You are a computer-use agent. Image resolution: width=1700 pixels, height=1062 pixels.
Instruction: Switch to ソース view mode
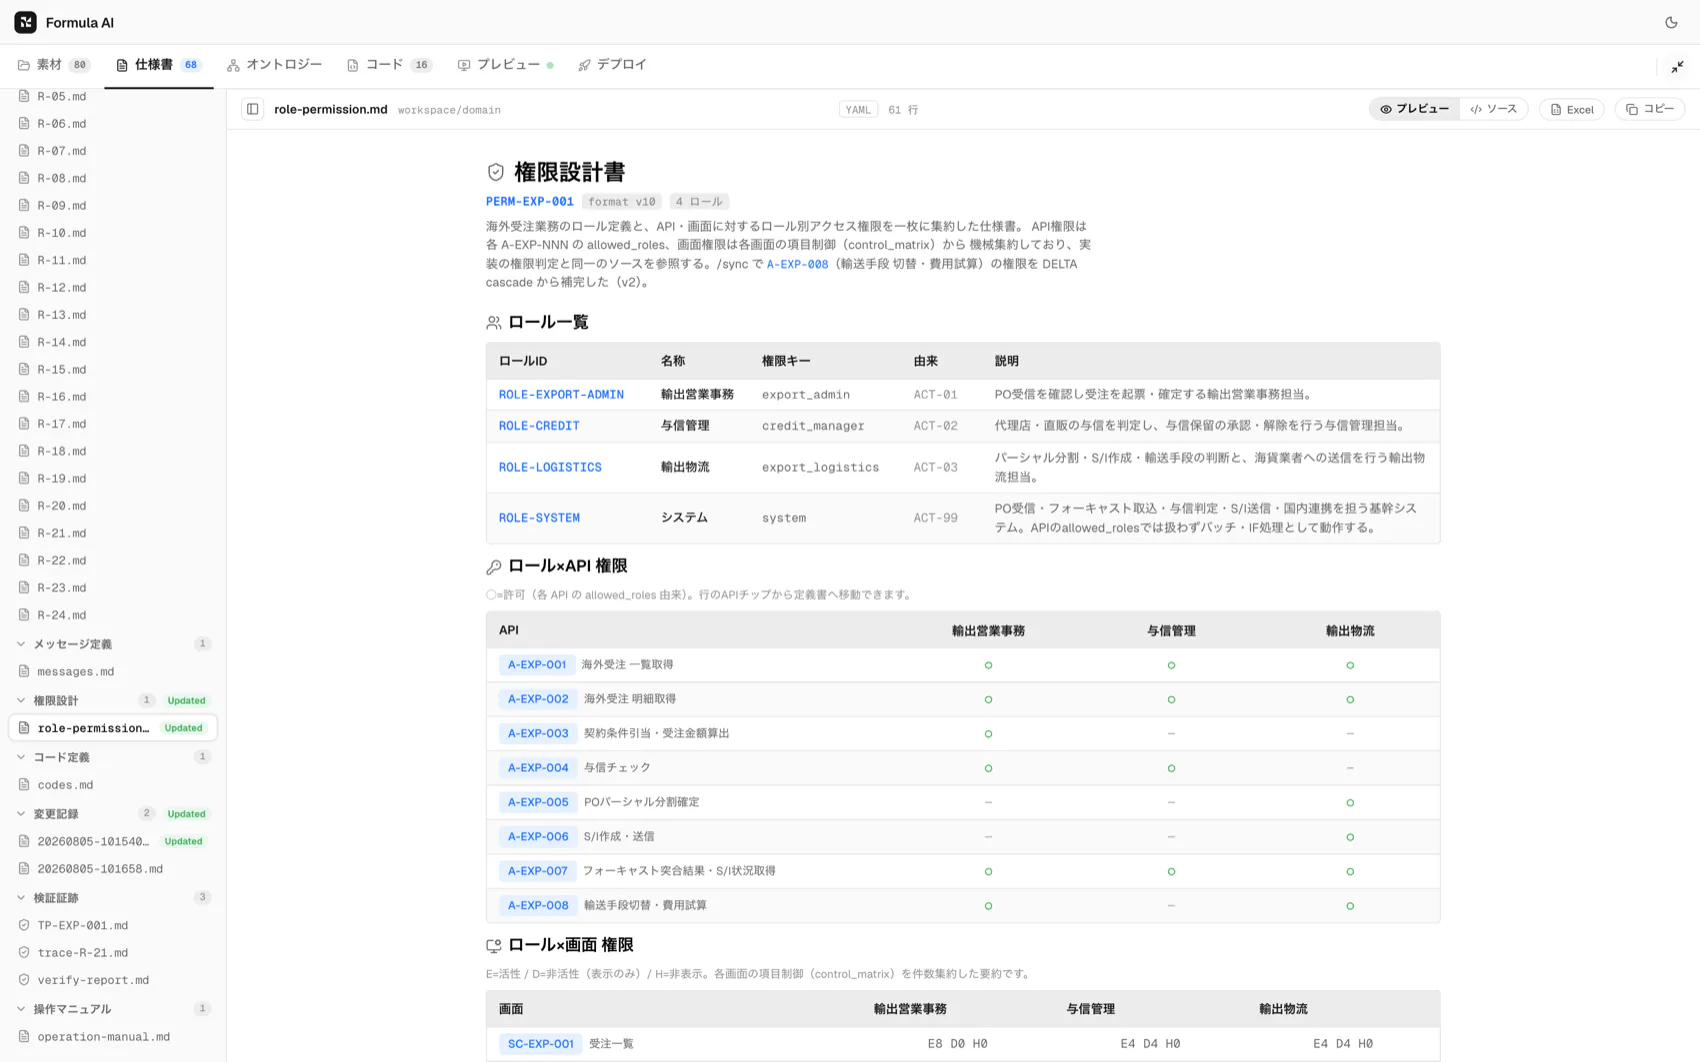(1493, 109)
